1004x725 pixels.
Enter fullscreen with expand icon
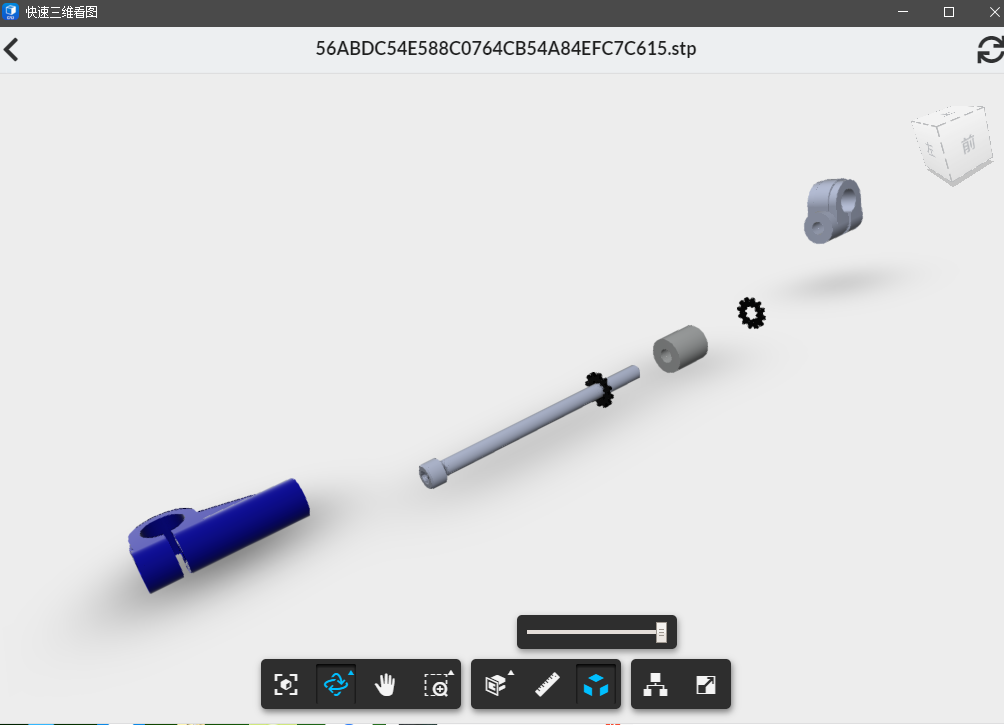[706, 685]
